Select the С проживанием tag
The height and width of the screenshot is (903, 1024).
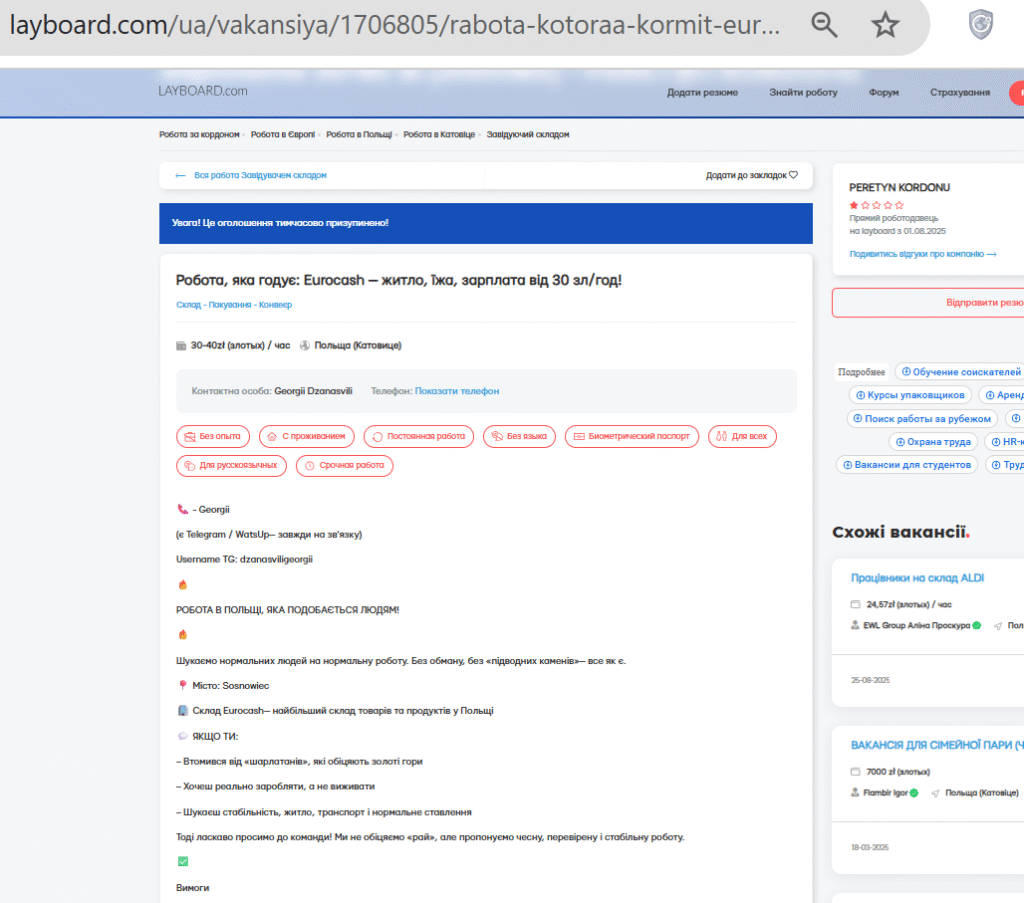[x=310, y=436]
